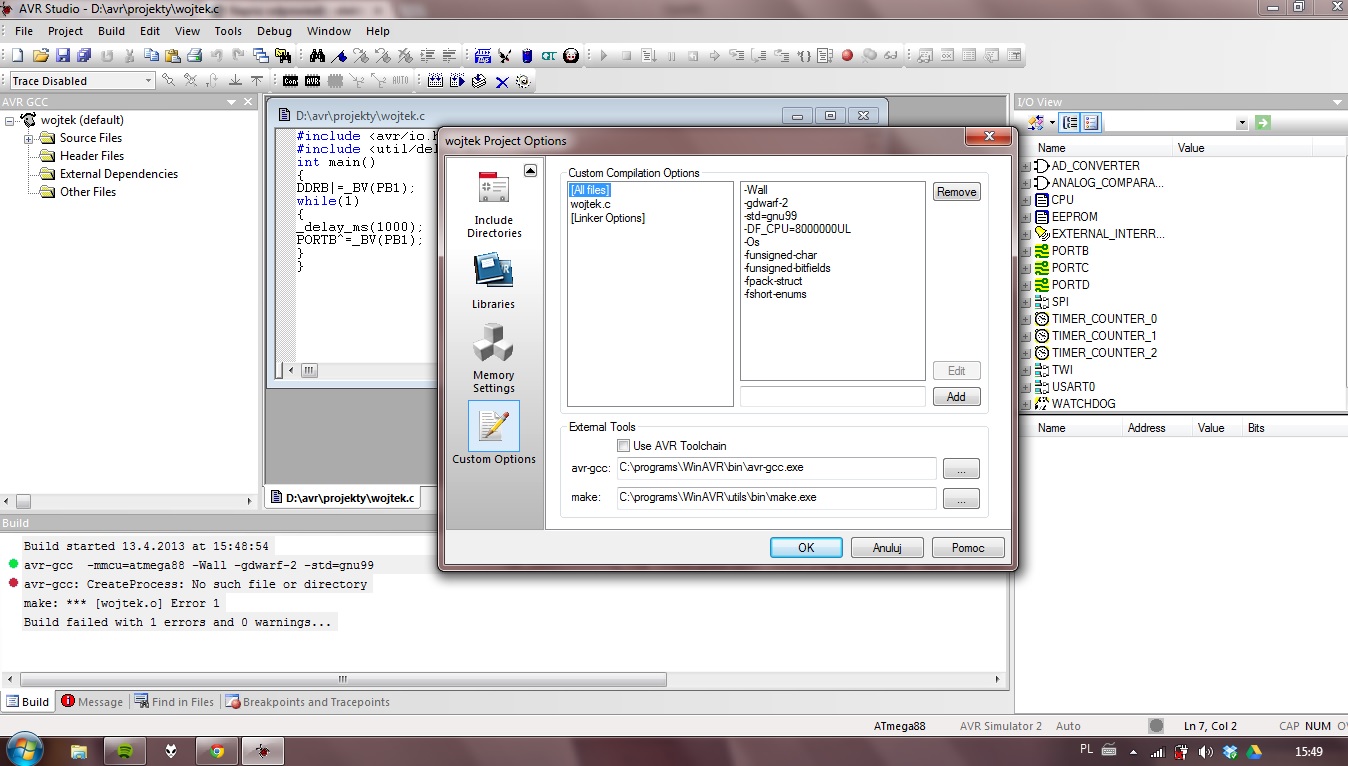Switch to the Find in Files tab
The height and width of the screenshot is (766, 1348).
(x=175, y=702)
